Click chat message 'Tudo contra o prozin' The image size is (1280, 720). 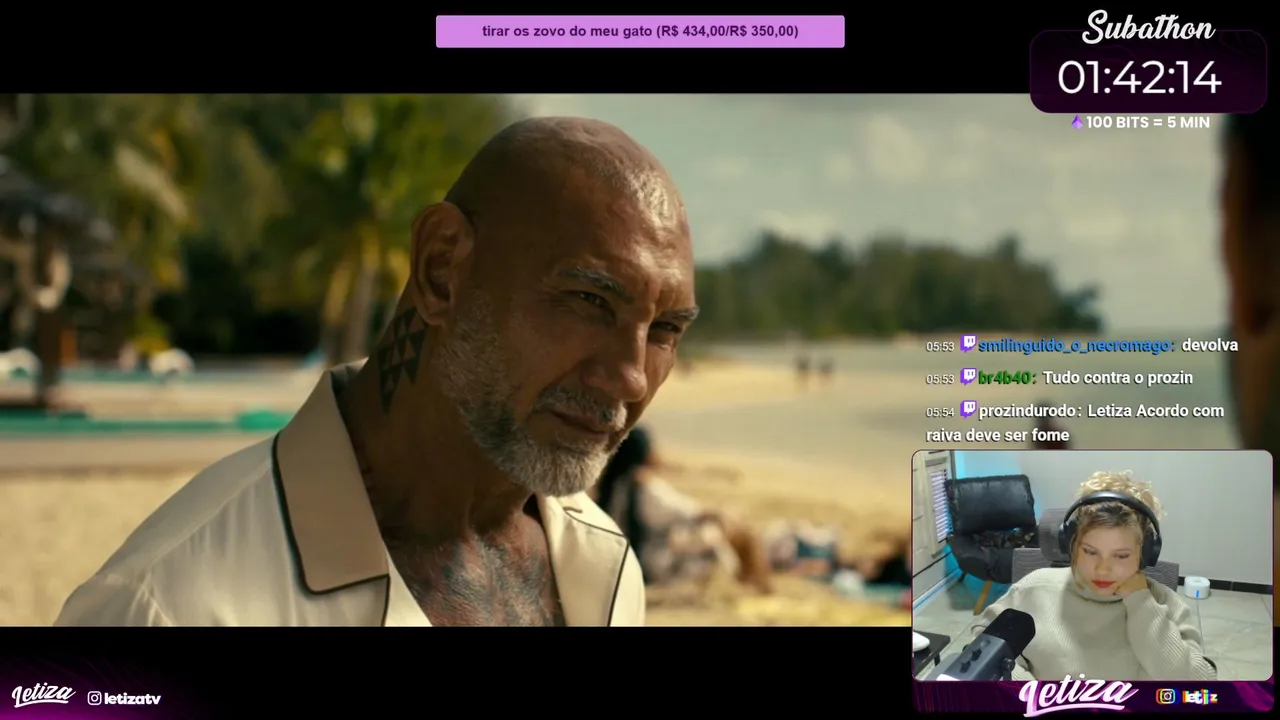(1117, 378)
